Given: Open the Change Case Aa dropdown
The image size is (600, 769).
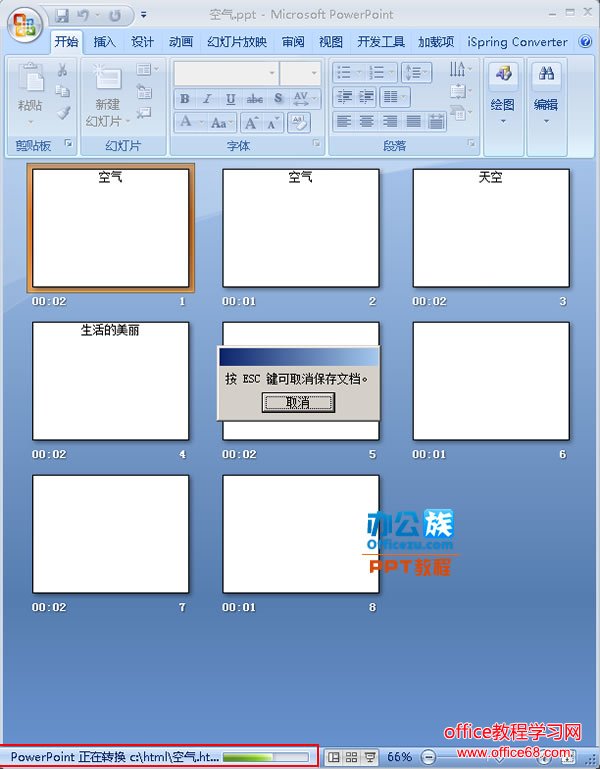Looking at the screenshot, I should [222, 122].
